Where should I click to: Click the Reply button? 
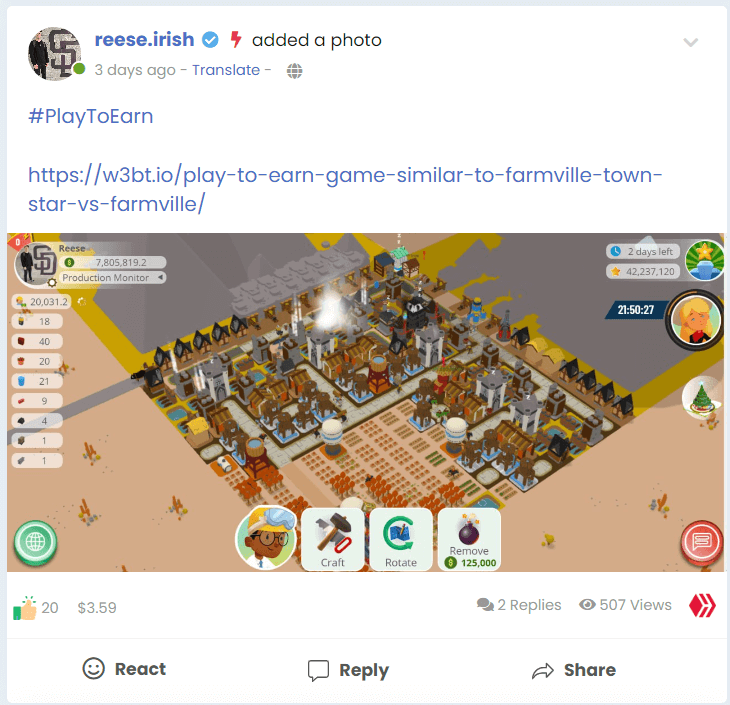[x=348, y=671]
